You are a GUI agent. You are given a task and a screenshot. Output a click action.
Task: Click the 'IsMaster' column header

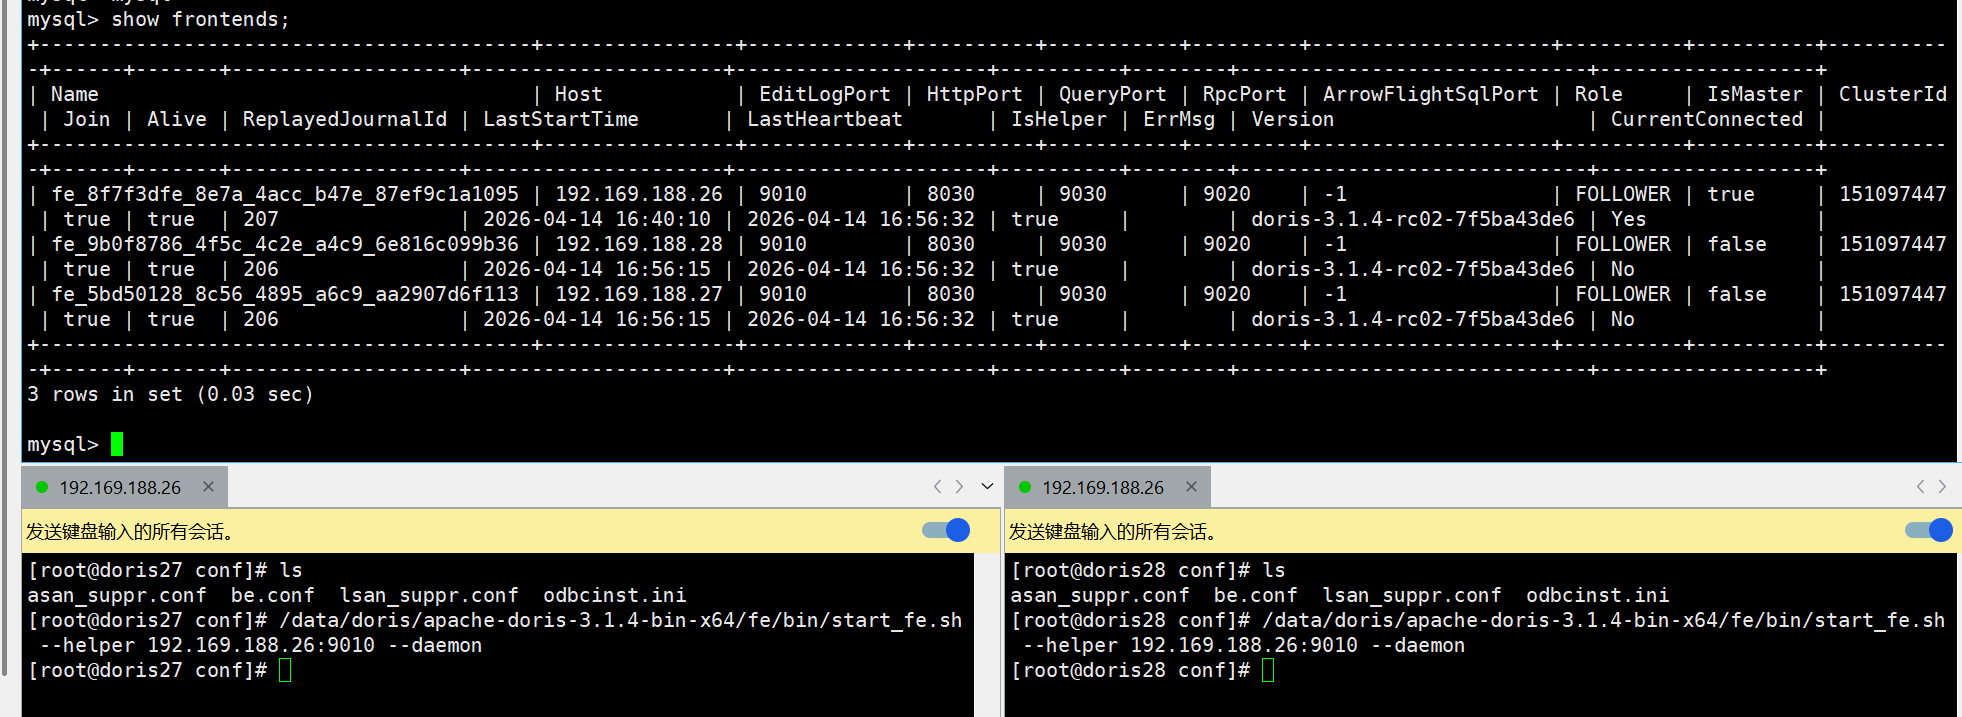point(1755,94)
